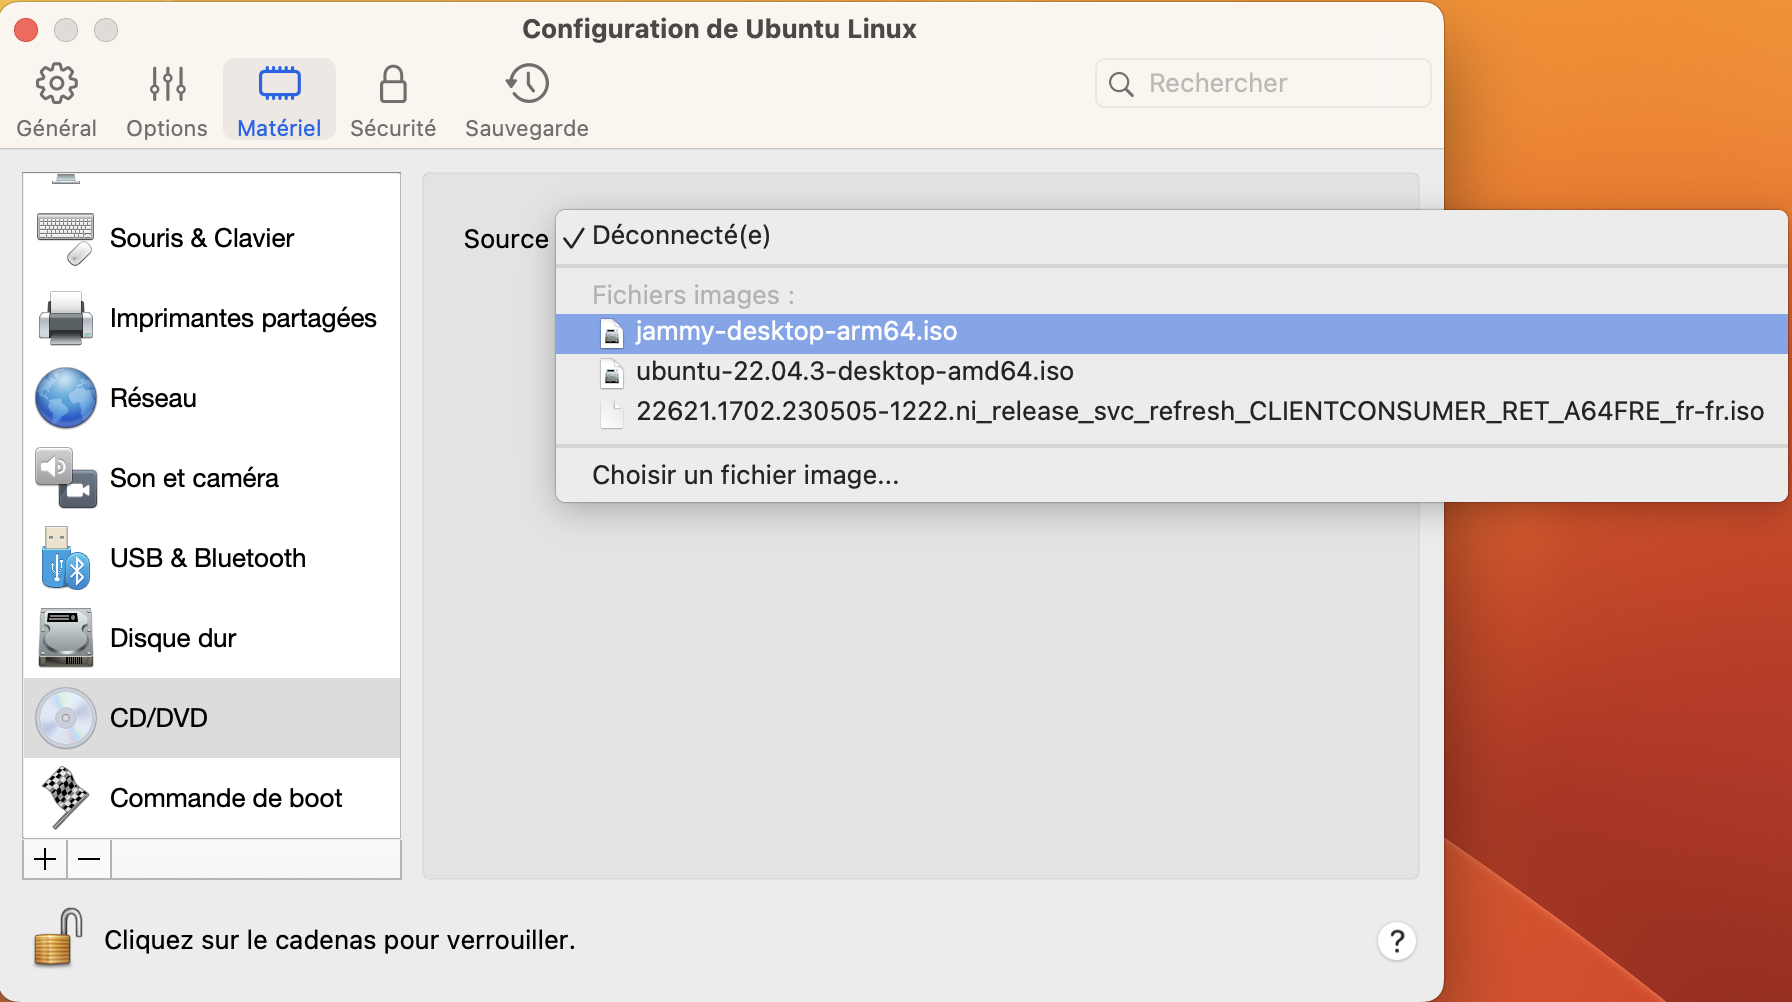Click the USB & Bluetooth icon

point(66,558)
